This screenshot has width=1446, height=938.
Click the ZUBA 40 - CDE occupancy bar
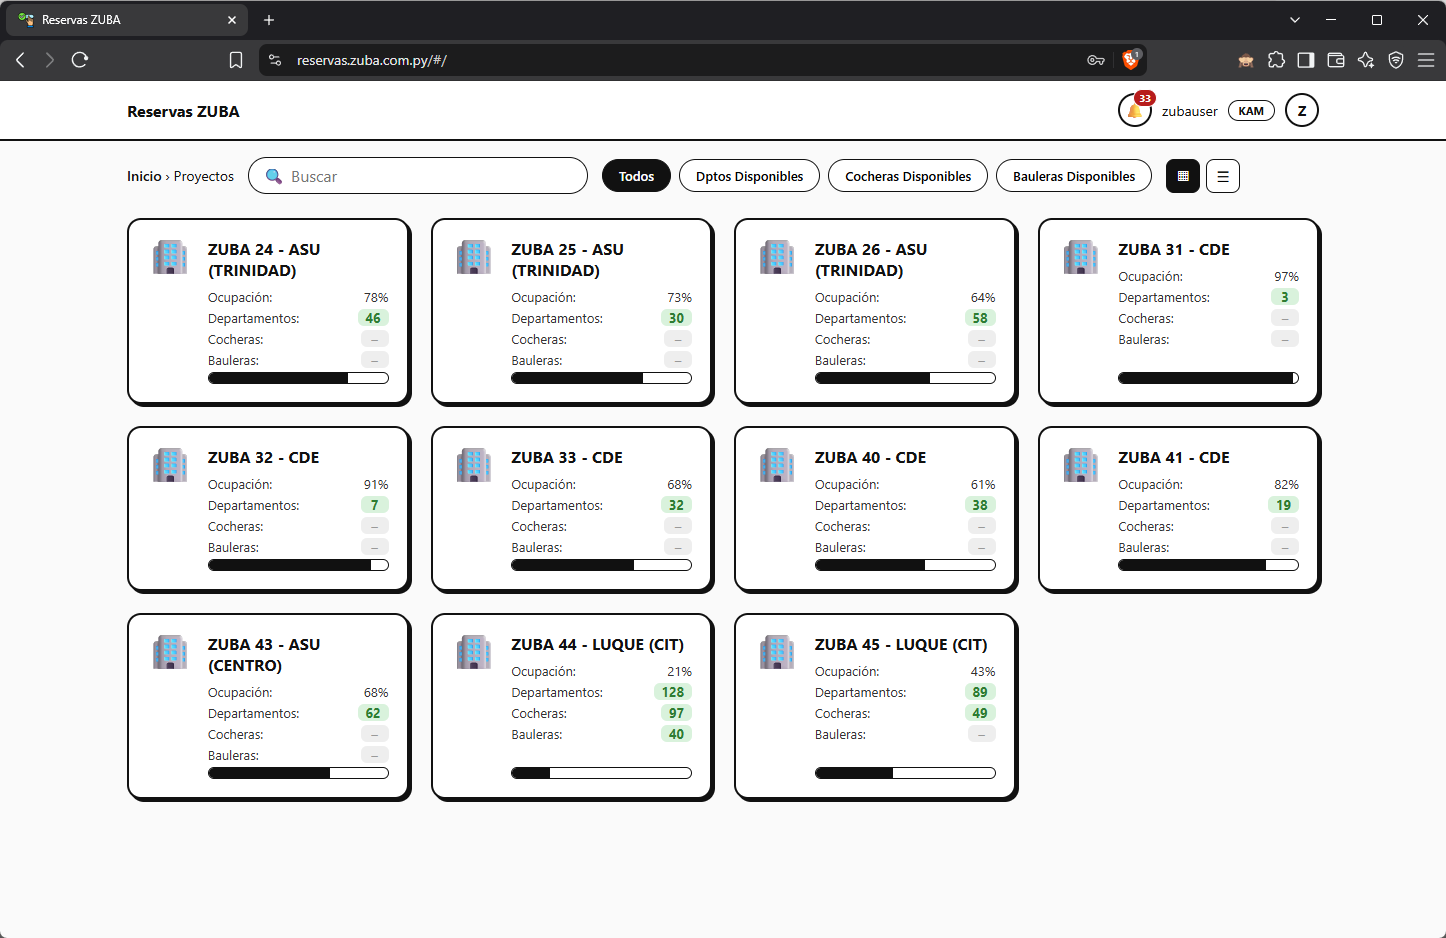905,565
